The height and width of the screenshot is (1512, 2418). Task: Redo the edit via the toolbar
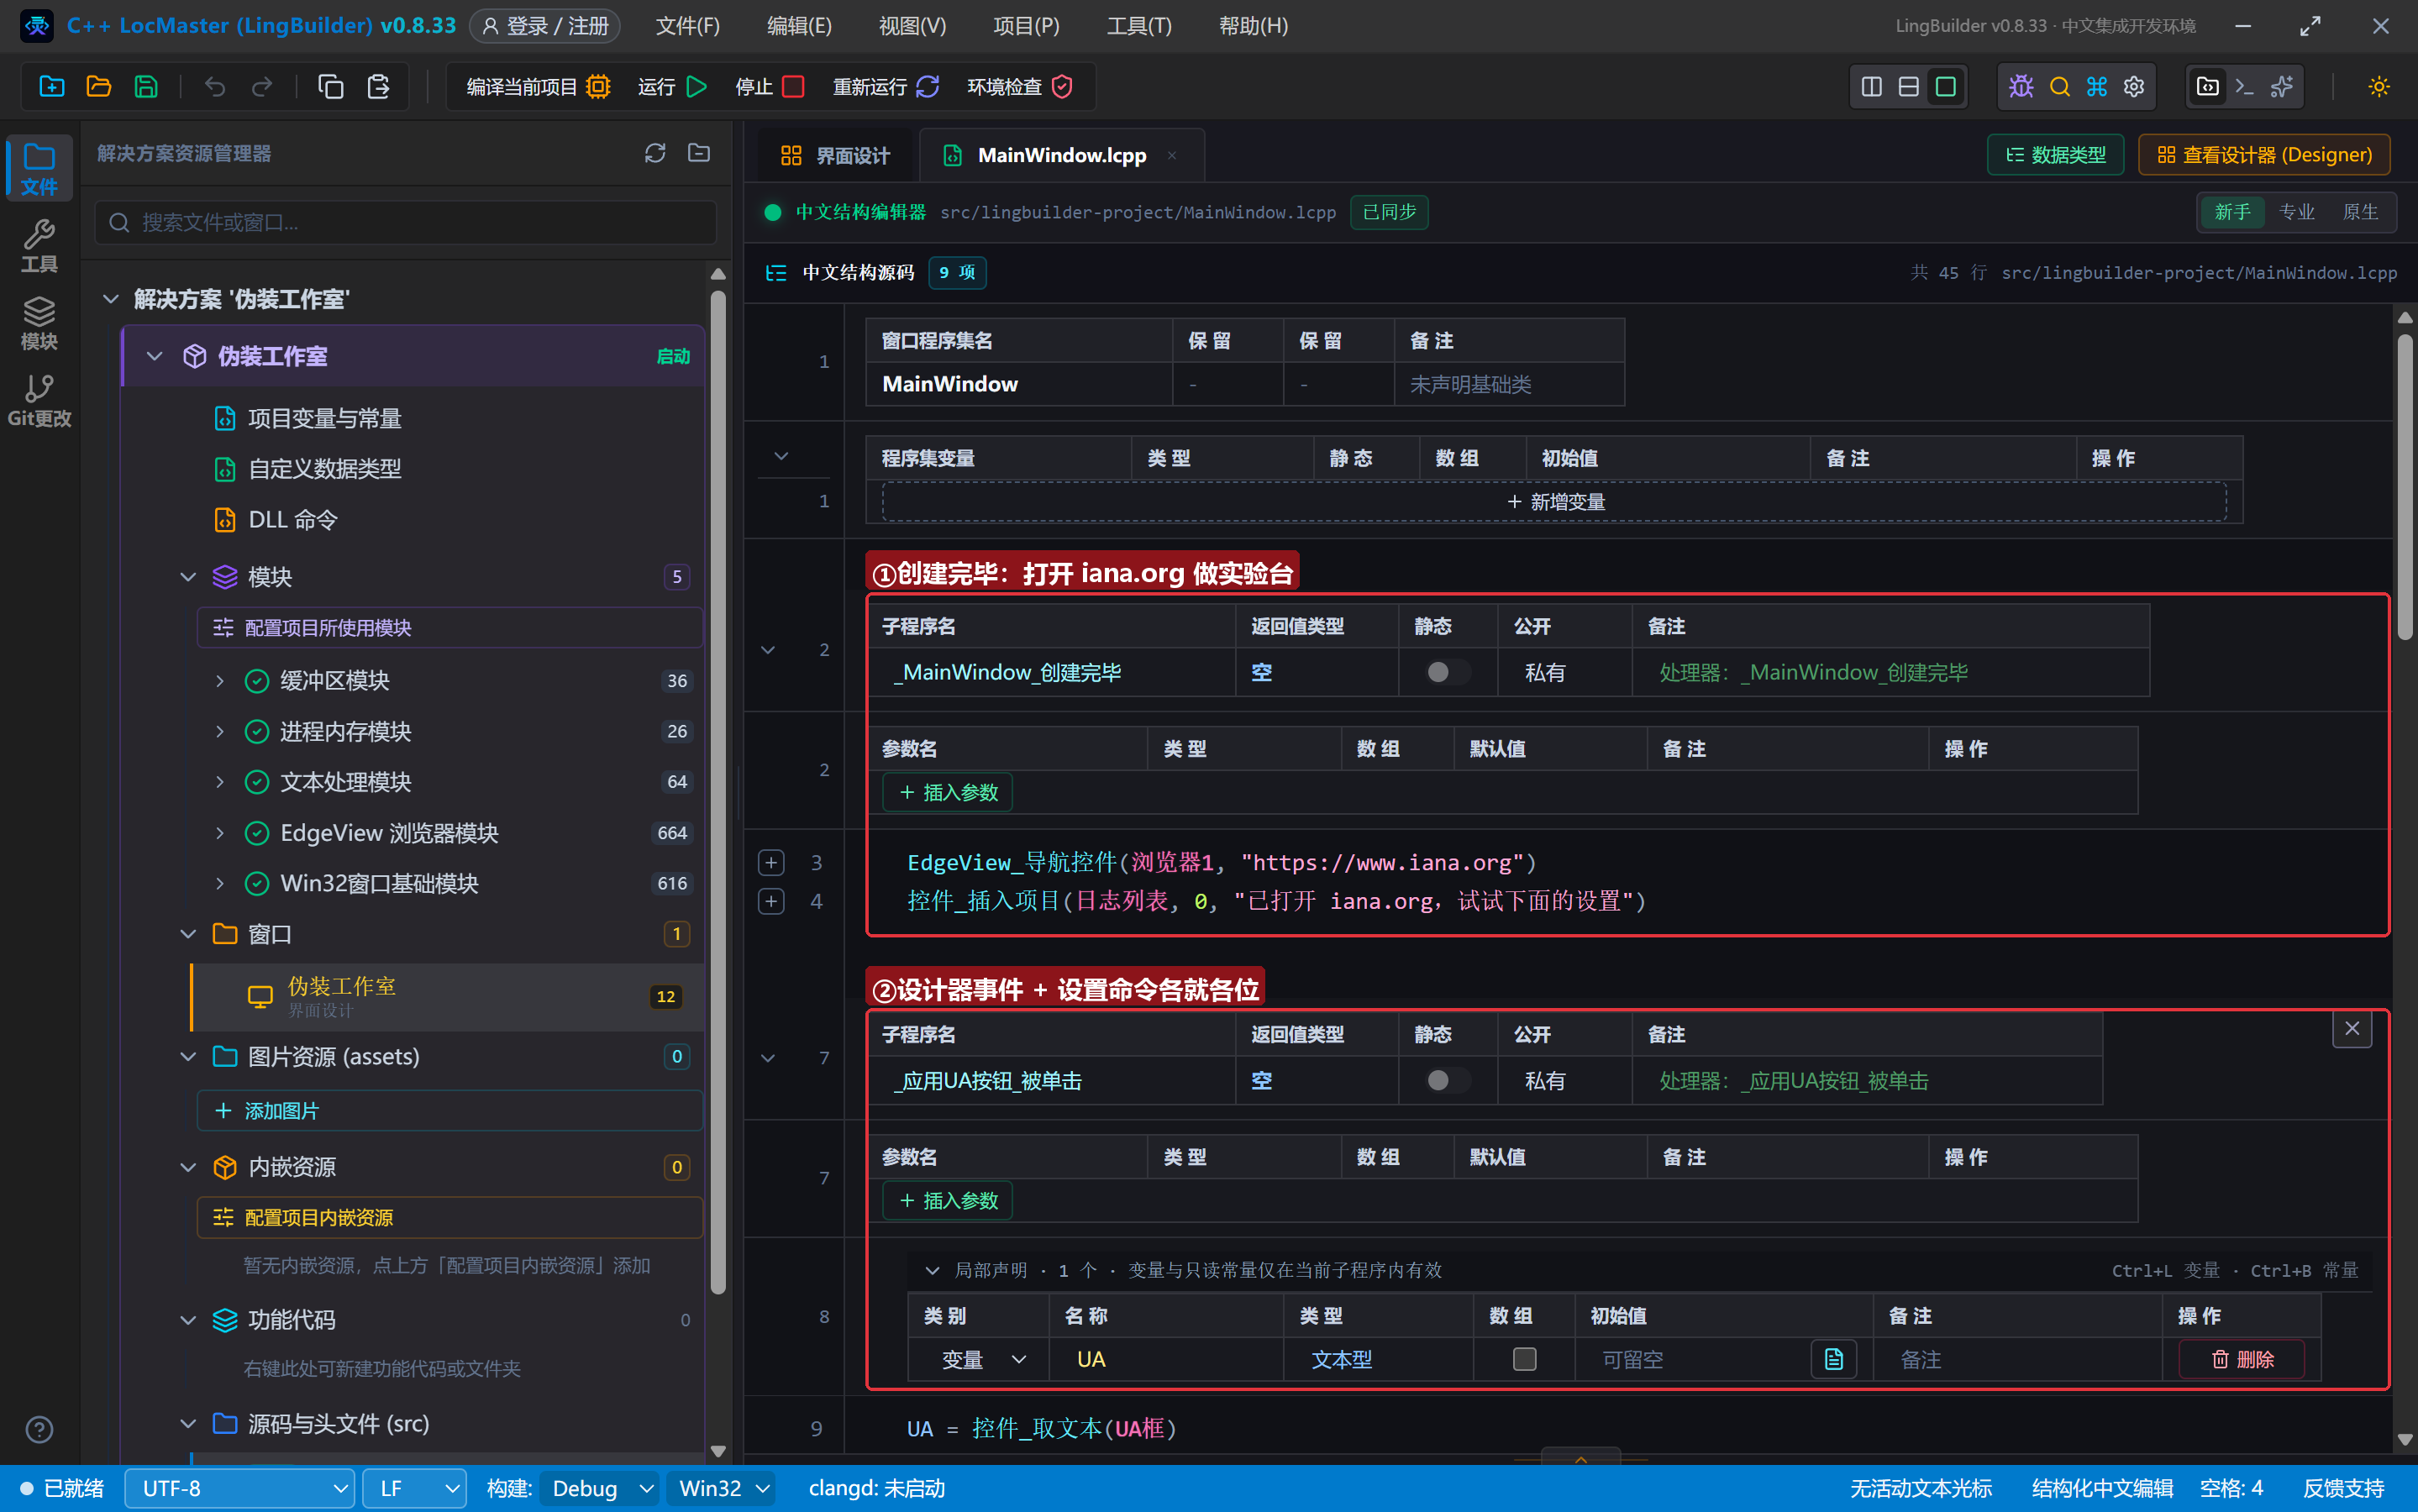click(x=262, y=86)
